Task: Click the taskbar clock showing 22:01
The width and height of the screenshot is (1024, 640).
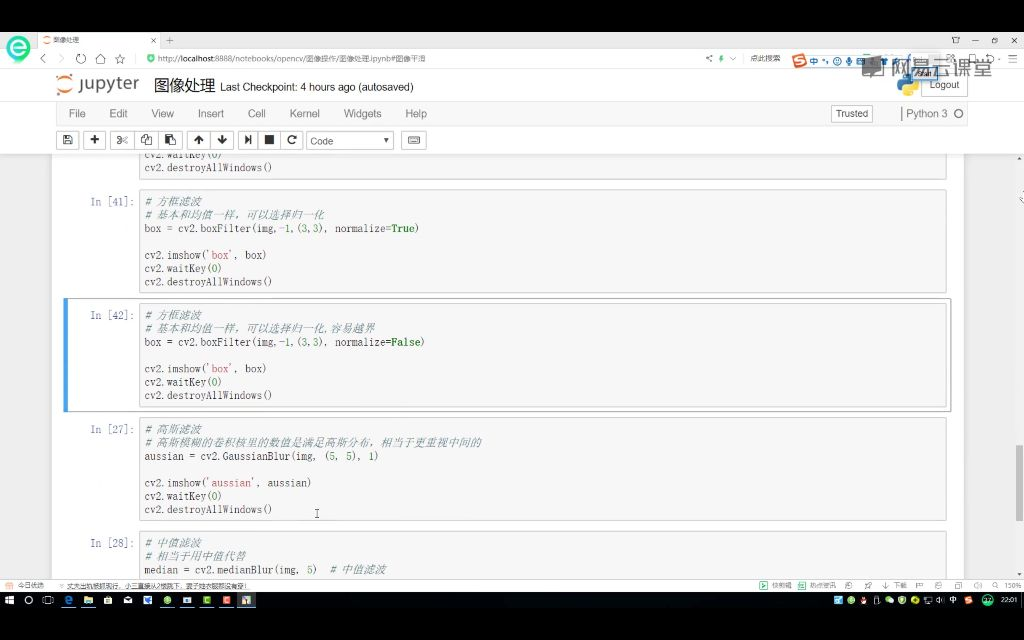Action: point(1009,600)
